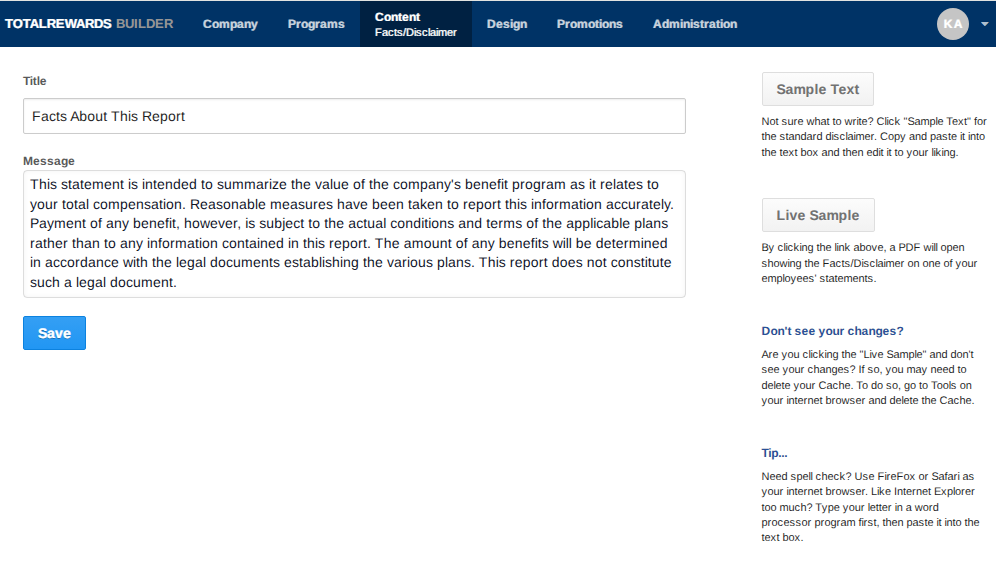Open the Promotions menu

pos(589,24)
